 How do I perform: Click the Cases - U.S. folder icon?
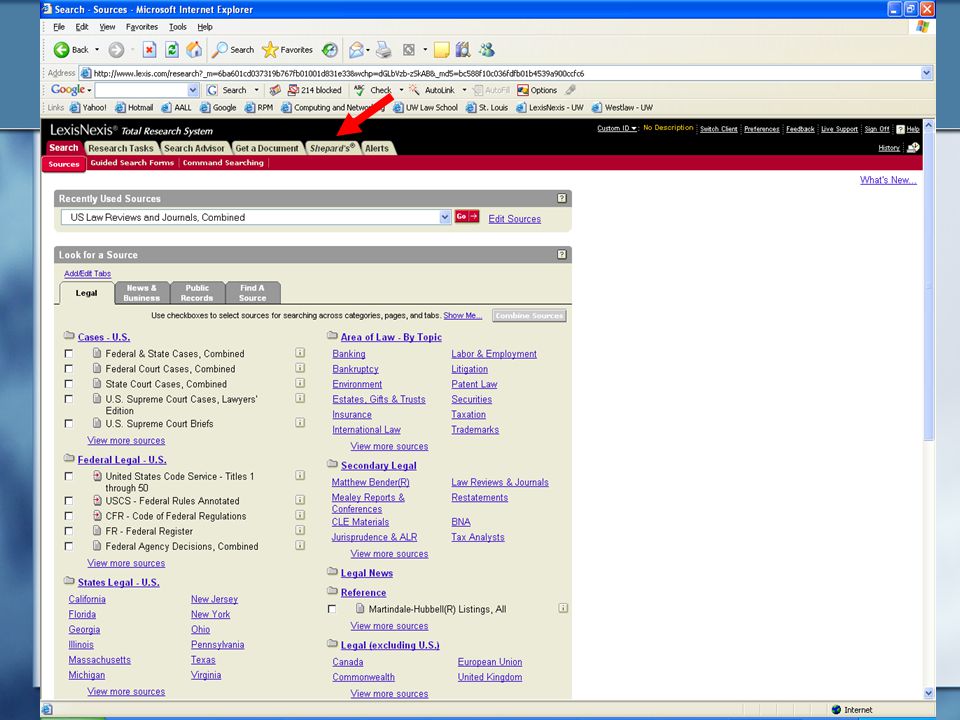click(x=69, y=336)
